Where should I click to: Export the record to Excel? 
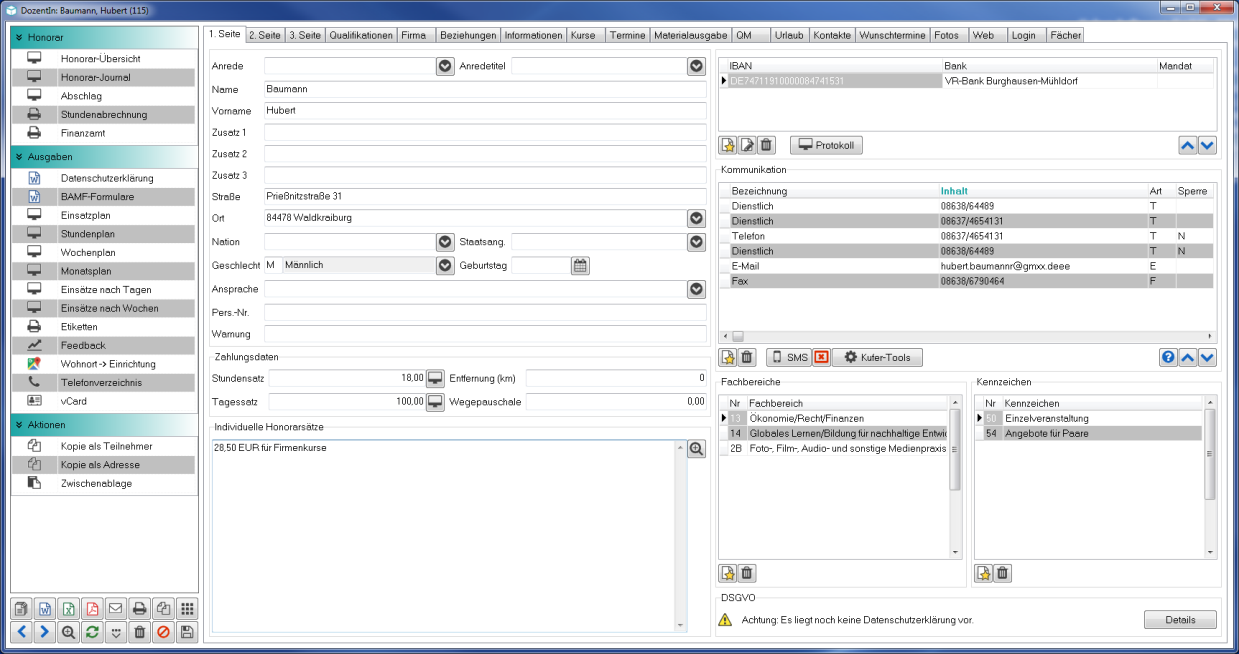[x=68, y=609]
